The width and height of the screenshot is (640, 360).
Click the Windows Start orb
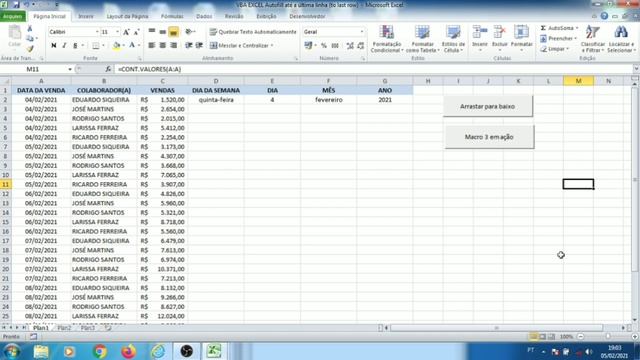click(x=11, y=351)
